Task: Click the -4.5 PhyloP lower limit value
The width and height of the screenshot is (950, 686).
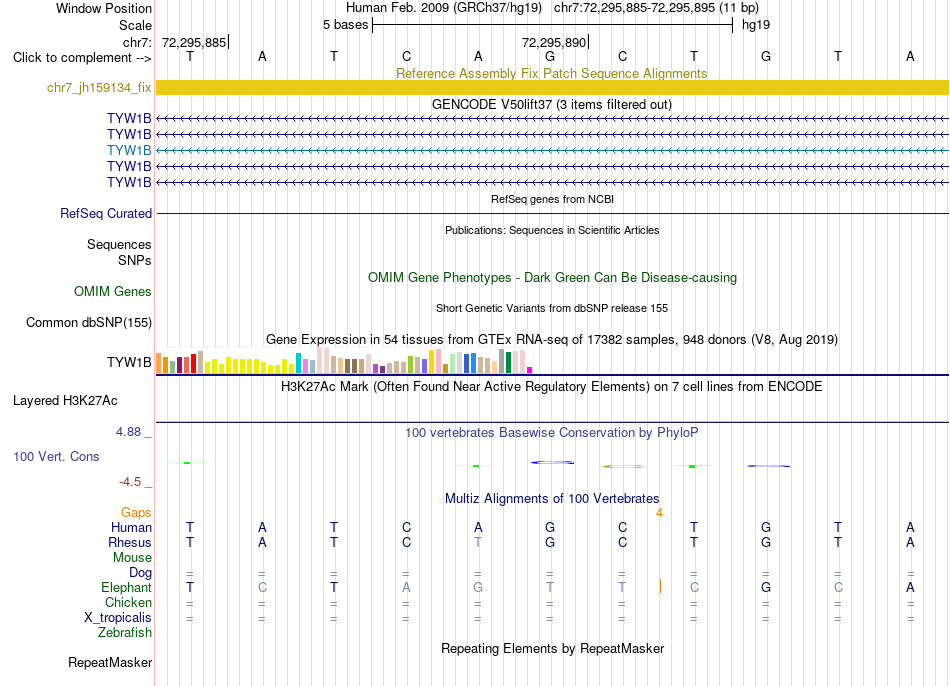Action: pos(130,482)
